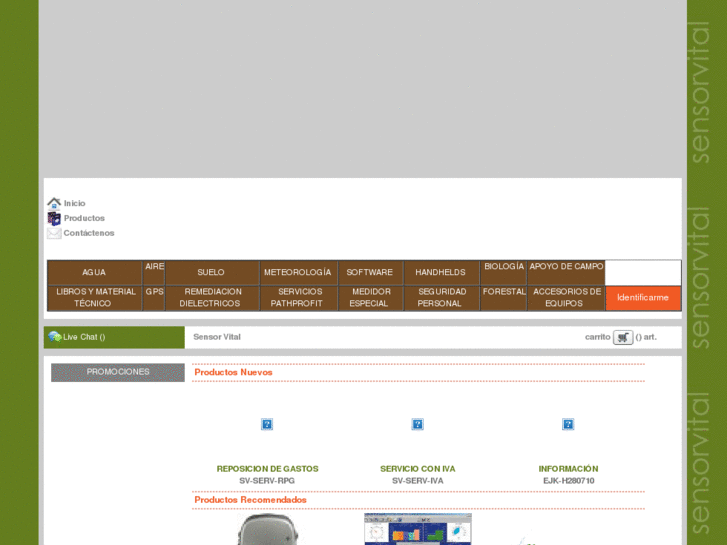The width and height of the screenshot is (727, 545).
Task: Open SERVICIOS PATHPROFIT category
Action: pos(298,298)
